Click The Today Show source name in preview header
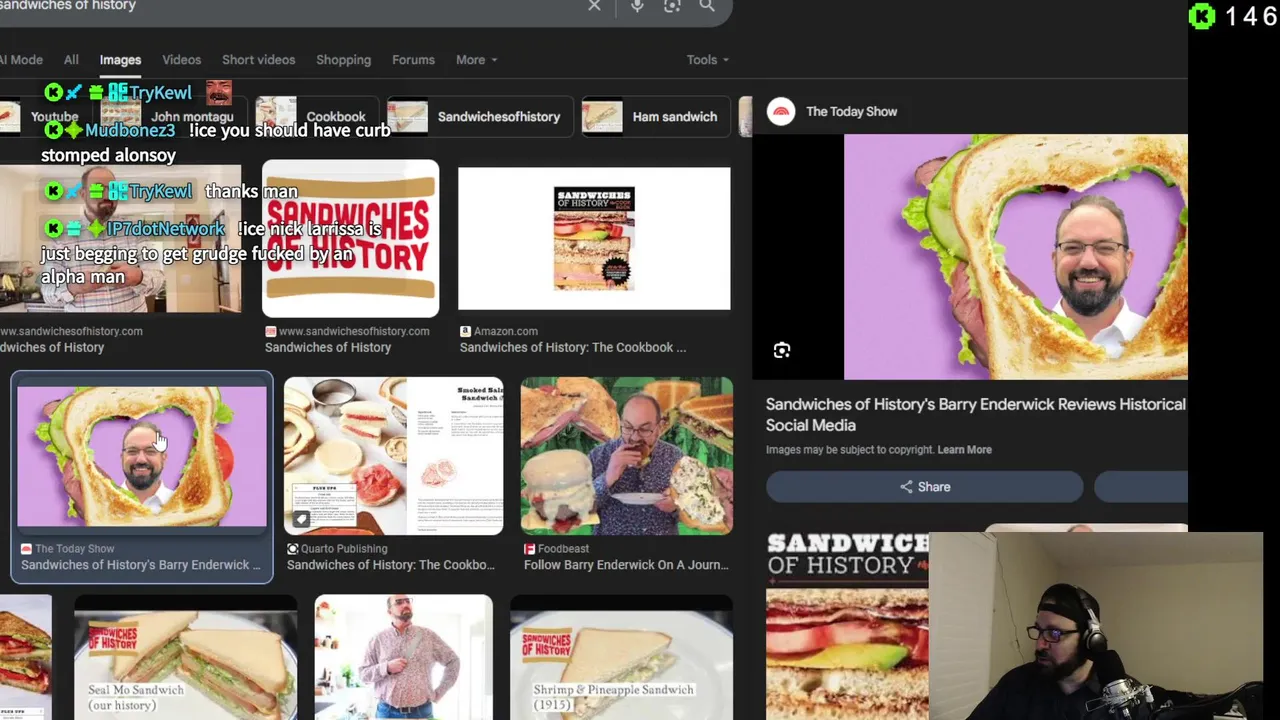This screenshot has height=720, width=1280. click(x=851, y=112)
